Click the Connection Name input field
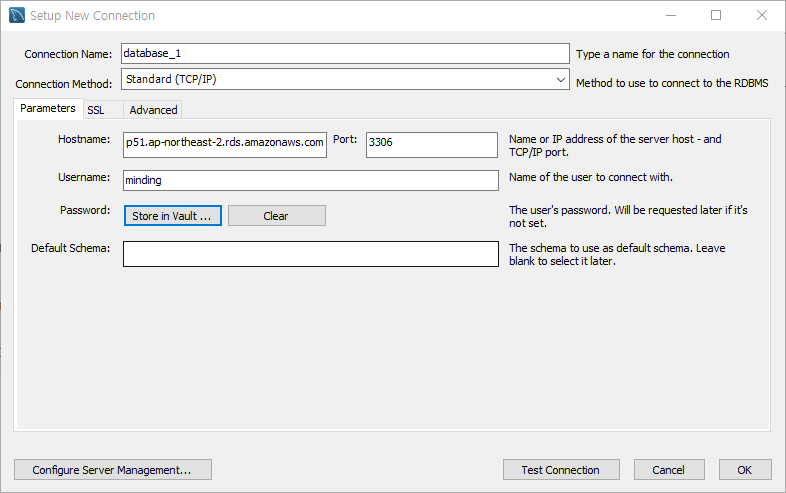The width and height of the screenshot is (786, 493). tap(345, 53)
